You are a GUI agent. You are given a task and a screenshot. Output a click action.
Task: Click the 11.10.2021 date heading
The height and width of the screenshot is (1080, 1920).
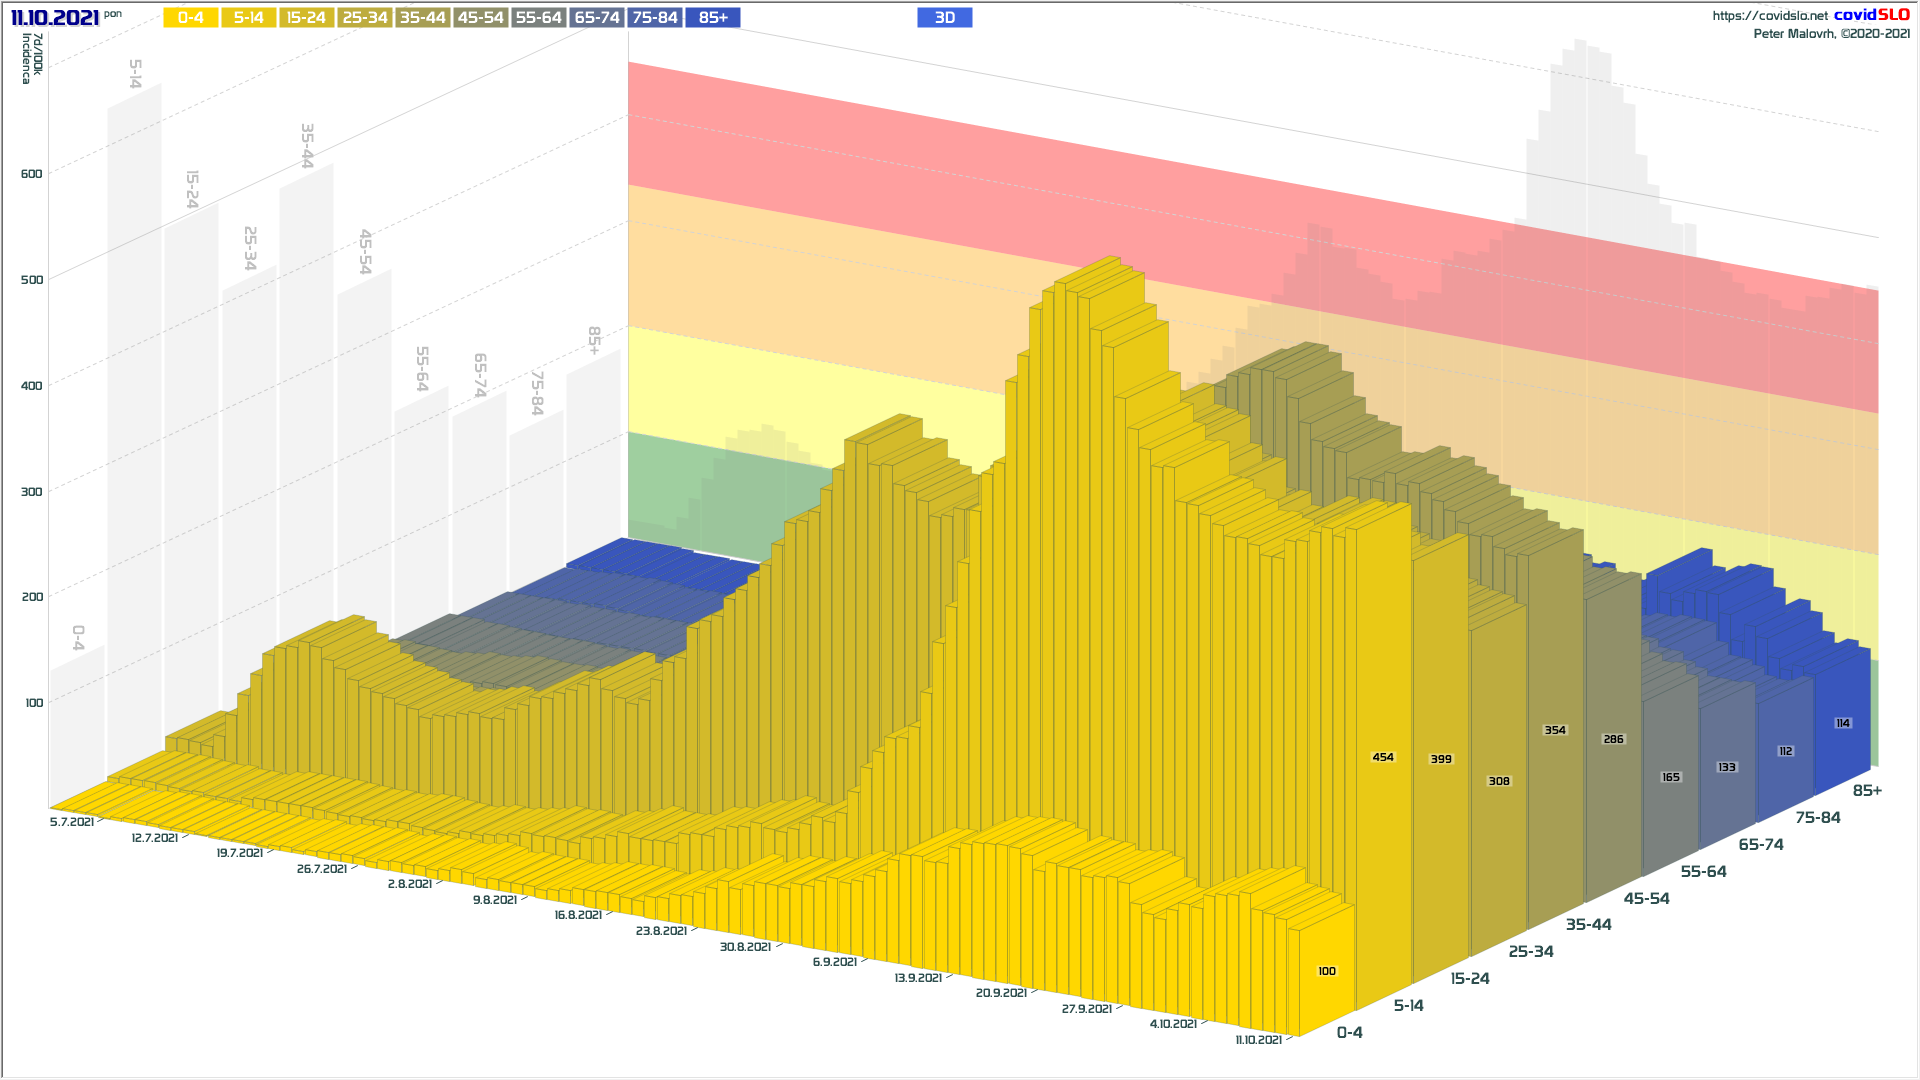click(x=55, y=18)
